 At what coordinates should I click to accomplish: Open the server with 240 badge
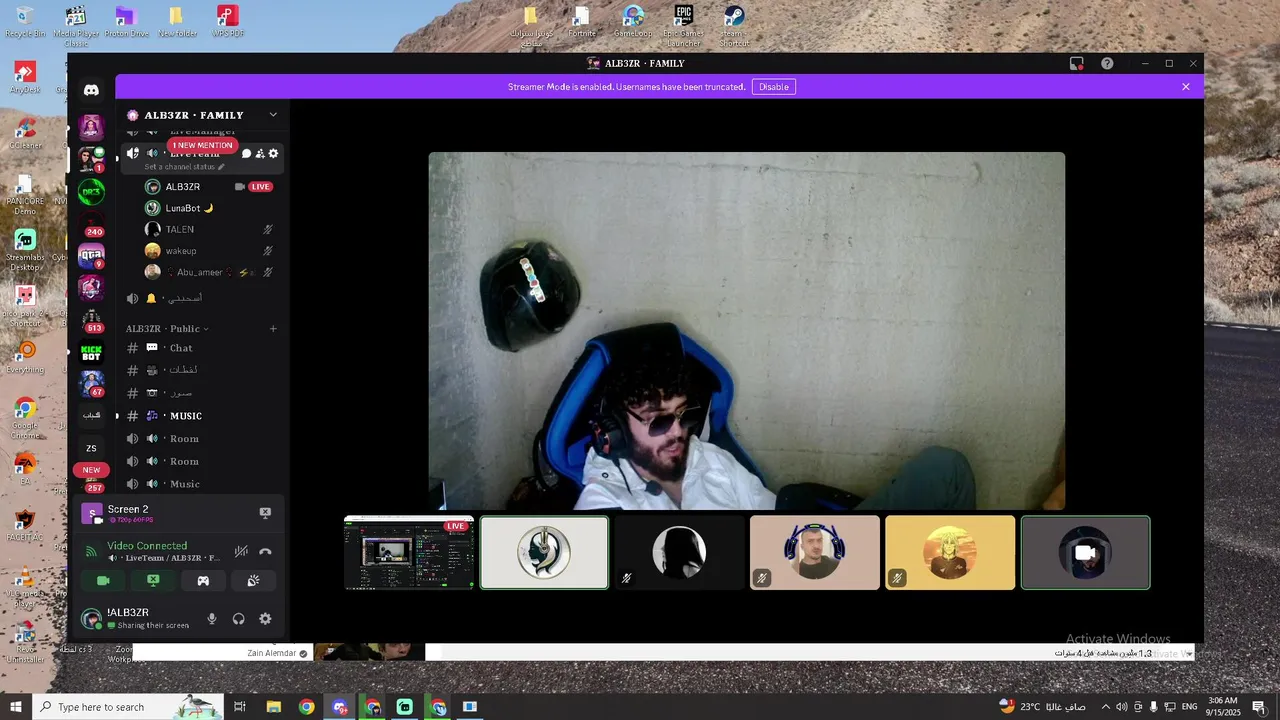91,224
